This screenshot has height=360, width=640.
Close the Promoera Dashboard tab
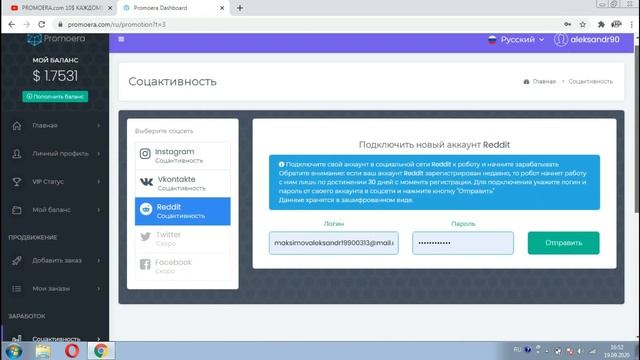(x=222, y=8)
